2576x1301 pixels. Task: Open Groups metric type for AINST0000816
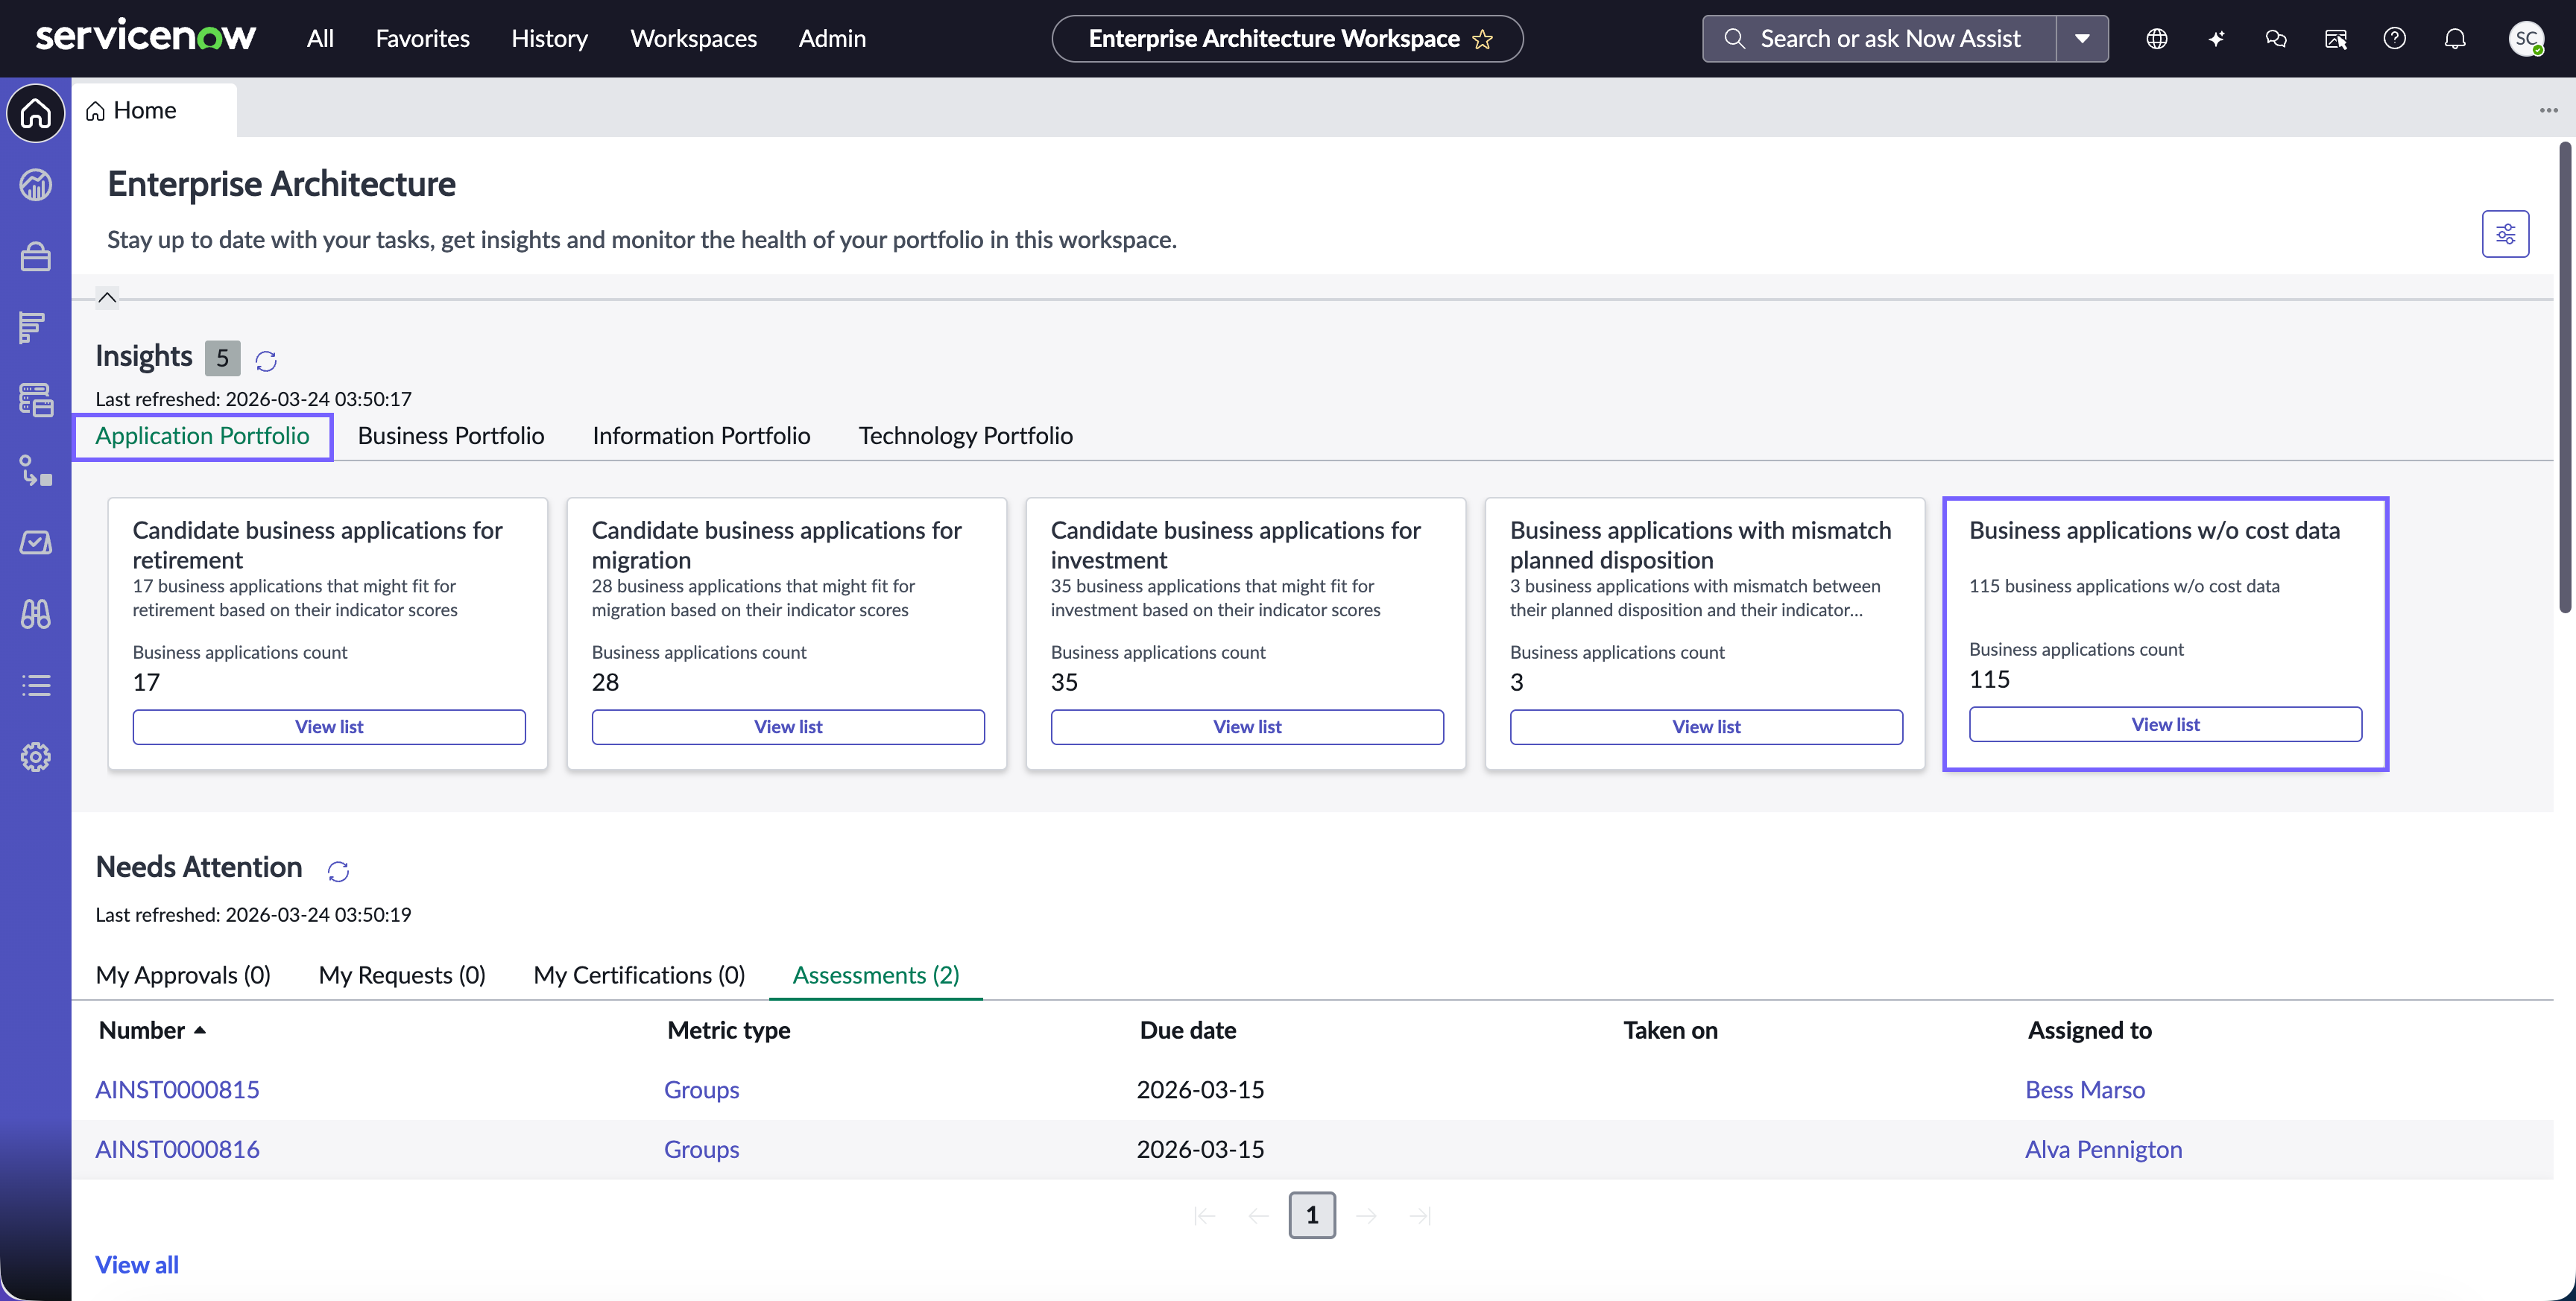(701, 1149)
